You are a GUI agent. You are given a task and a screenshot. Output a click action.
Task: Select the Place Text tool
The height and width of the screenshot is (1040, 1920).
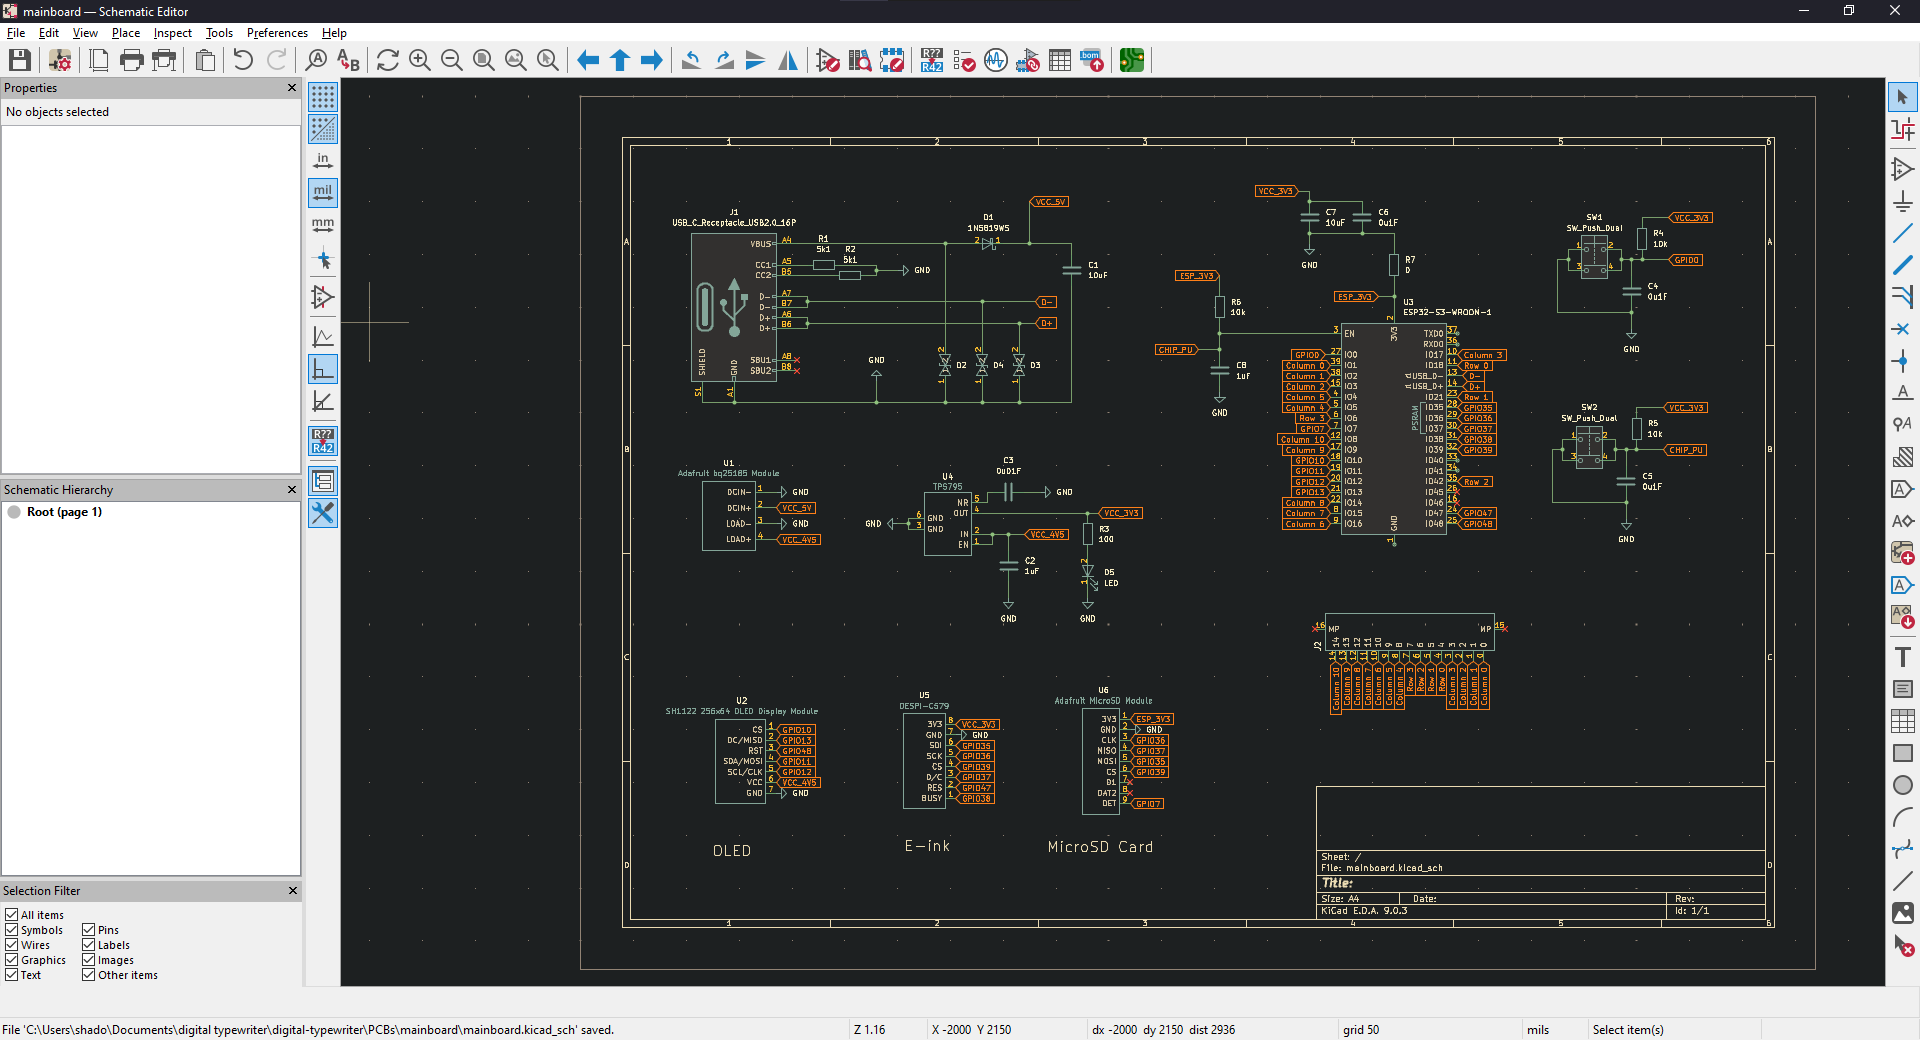[x=1902, y=657]
